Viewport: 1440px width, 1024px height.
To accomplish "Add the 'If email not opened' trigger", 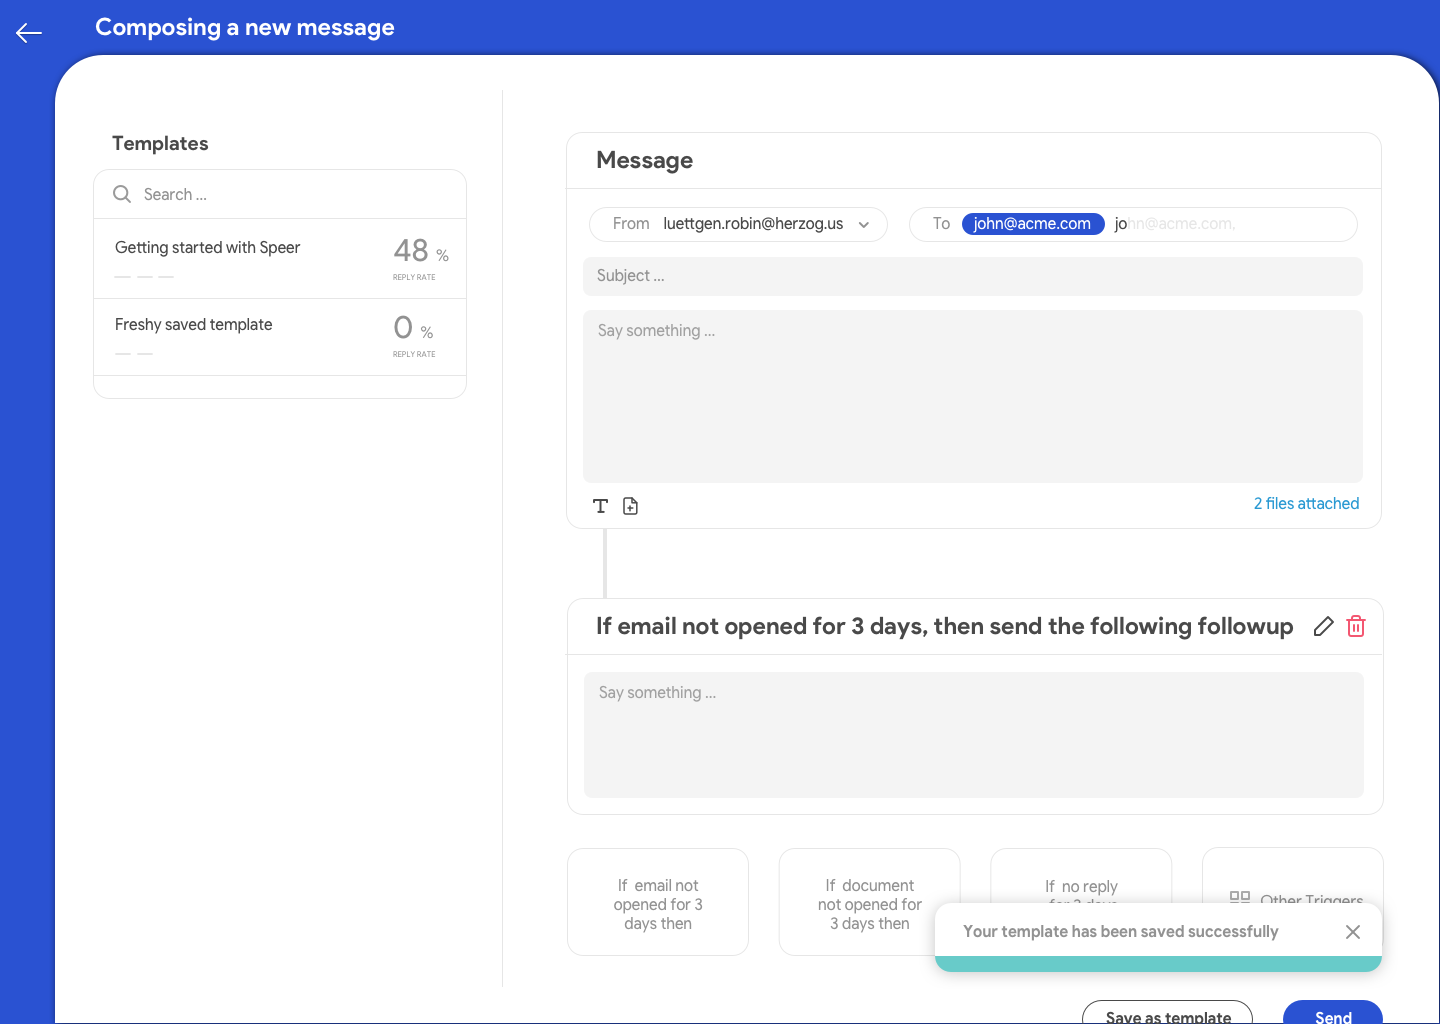I will [x=658, y=904].
